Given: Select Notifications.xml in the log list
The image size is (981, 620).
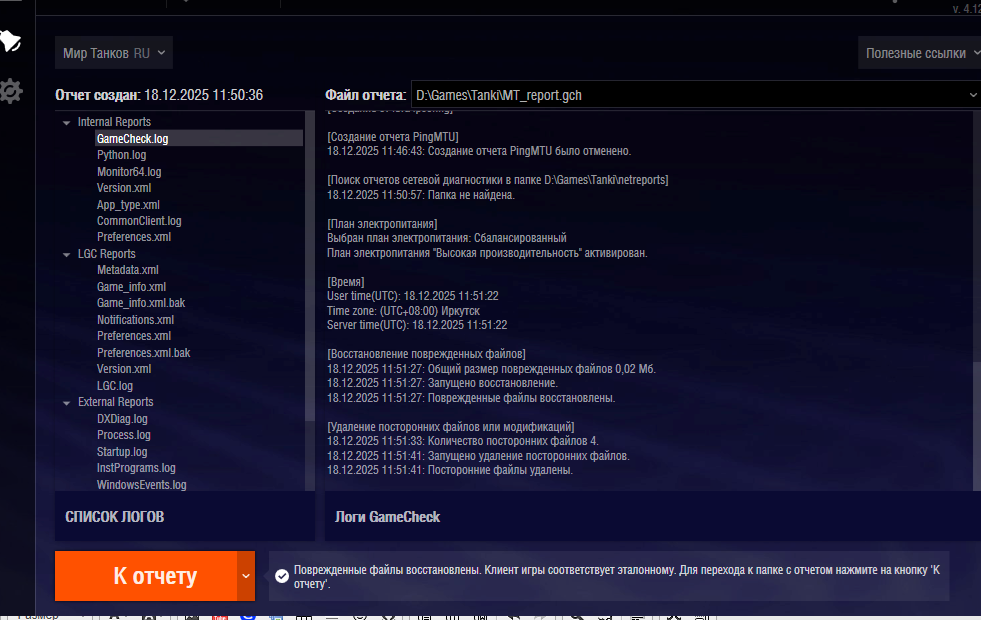Looking at the screenshot, I should (135, 320).
